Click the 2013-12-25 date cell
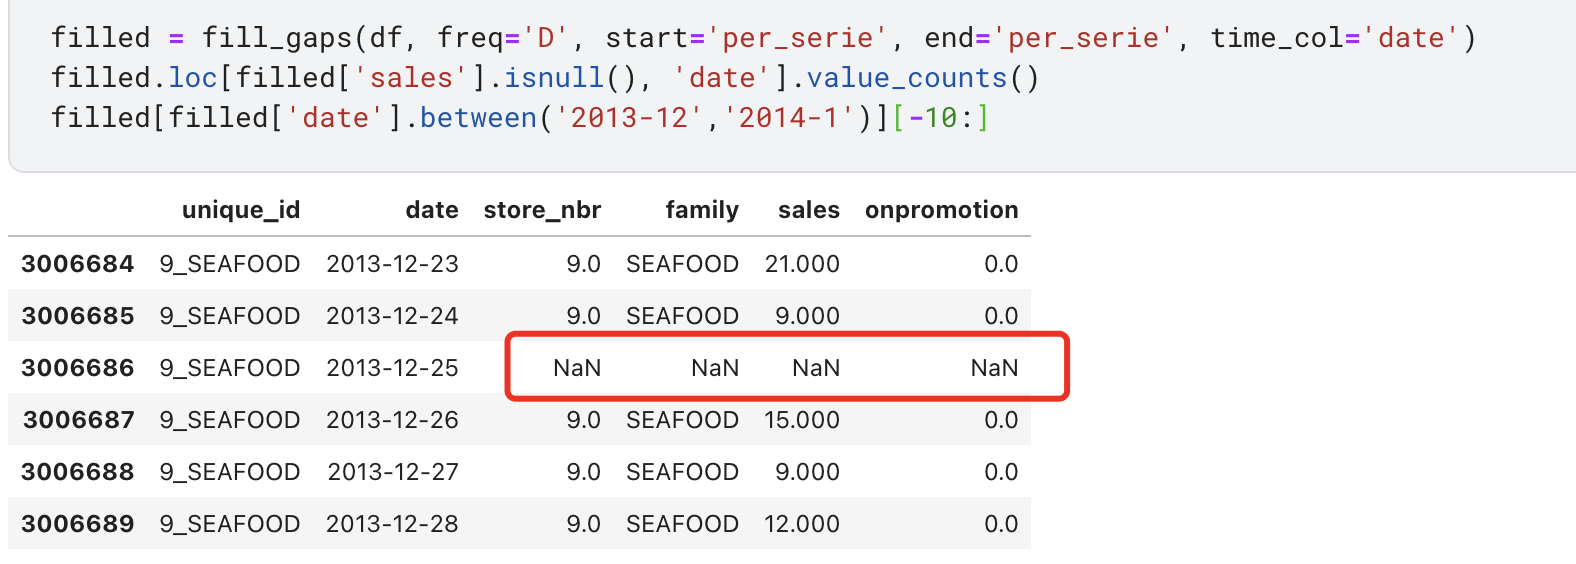 point(392,368)
